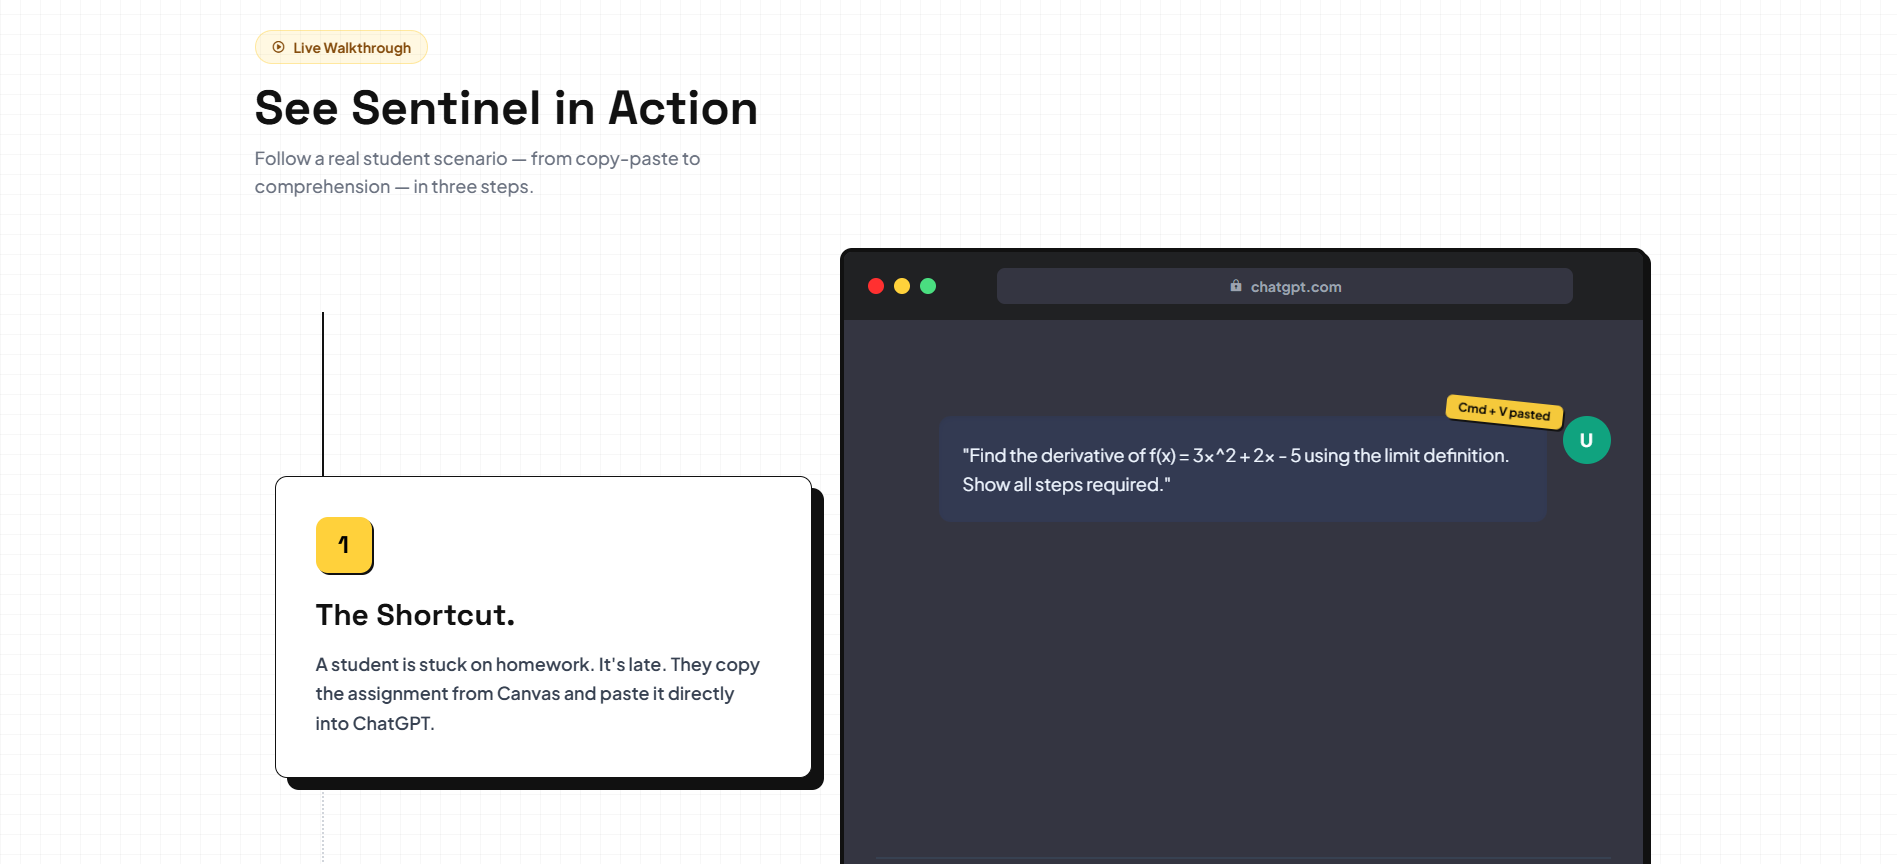Click the yellow step 1 number badge
Screen dimensions: 1897x864
(x=344, y=545)
